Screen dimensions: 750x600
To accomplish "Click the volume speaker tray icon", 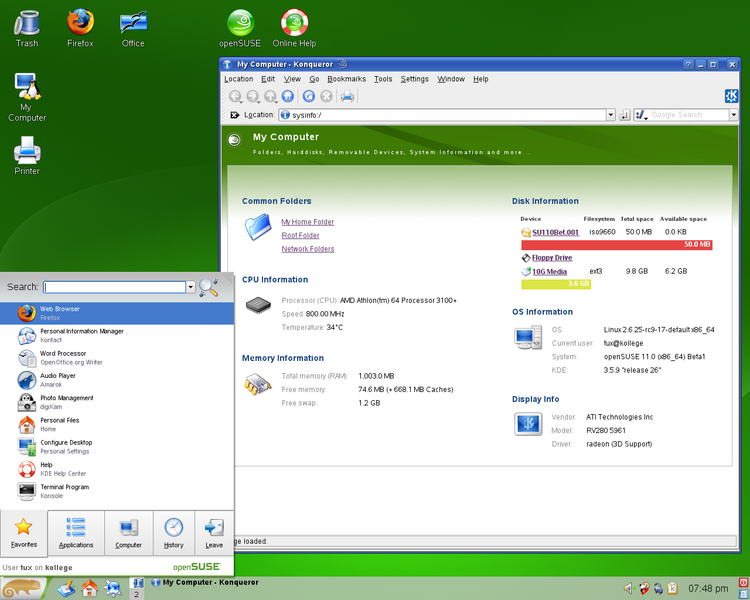I will click(x=628, y=588).
